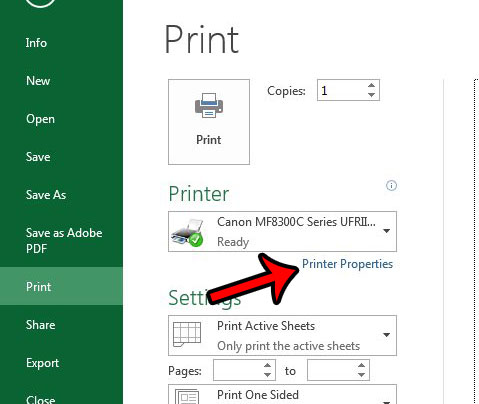Open the Save As option
This screenshot has width=479, height=404.
pos(46,195)
